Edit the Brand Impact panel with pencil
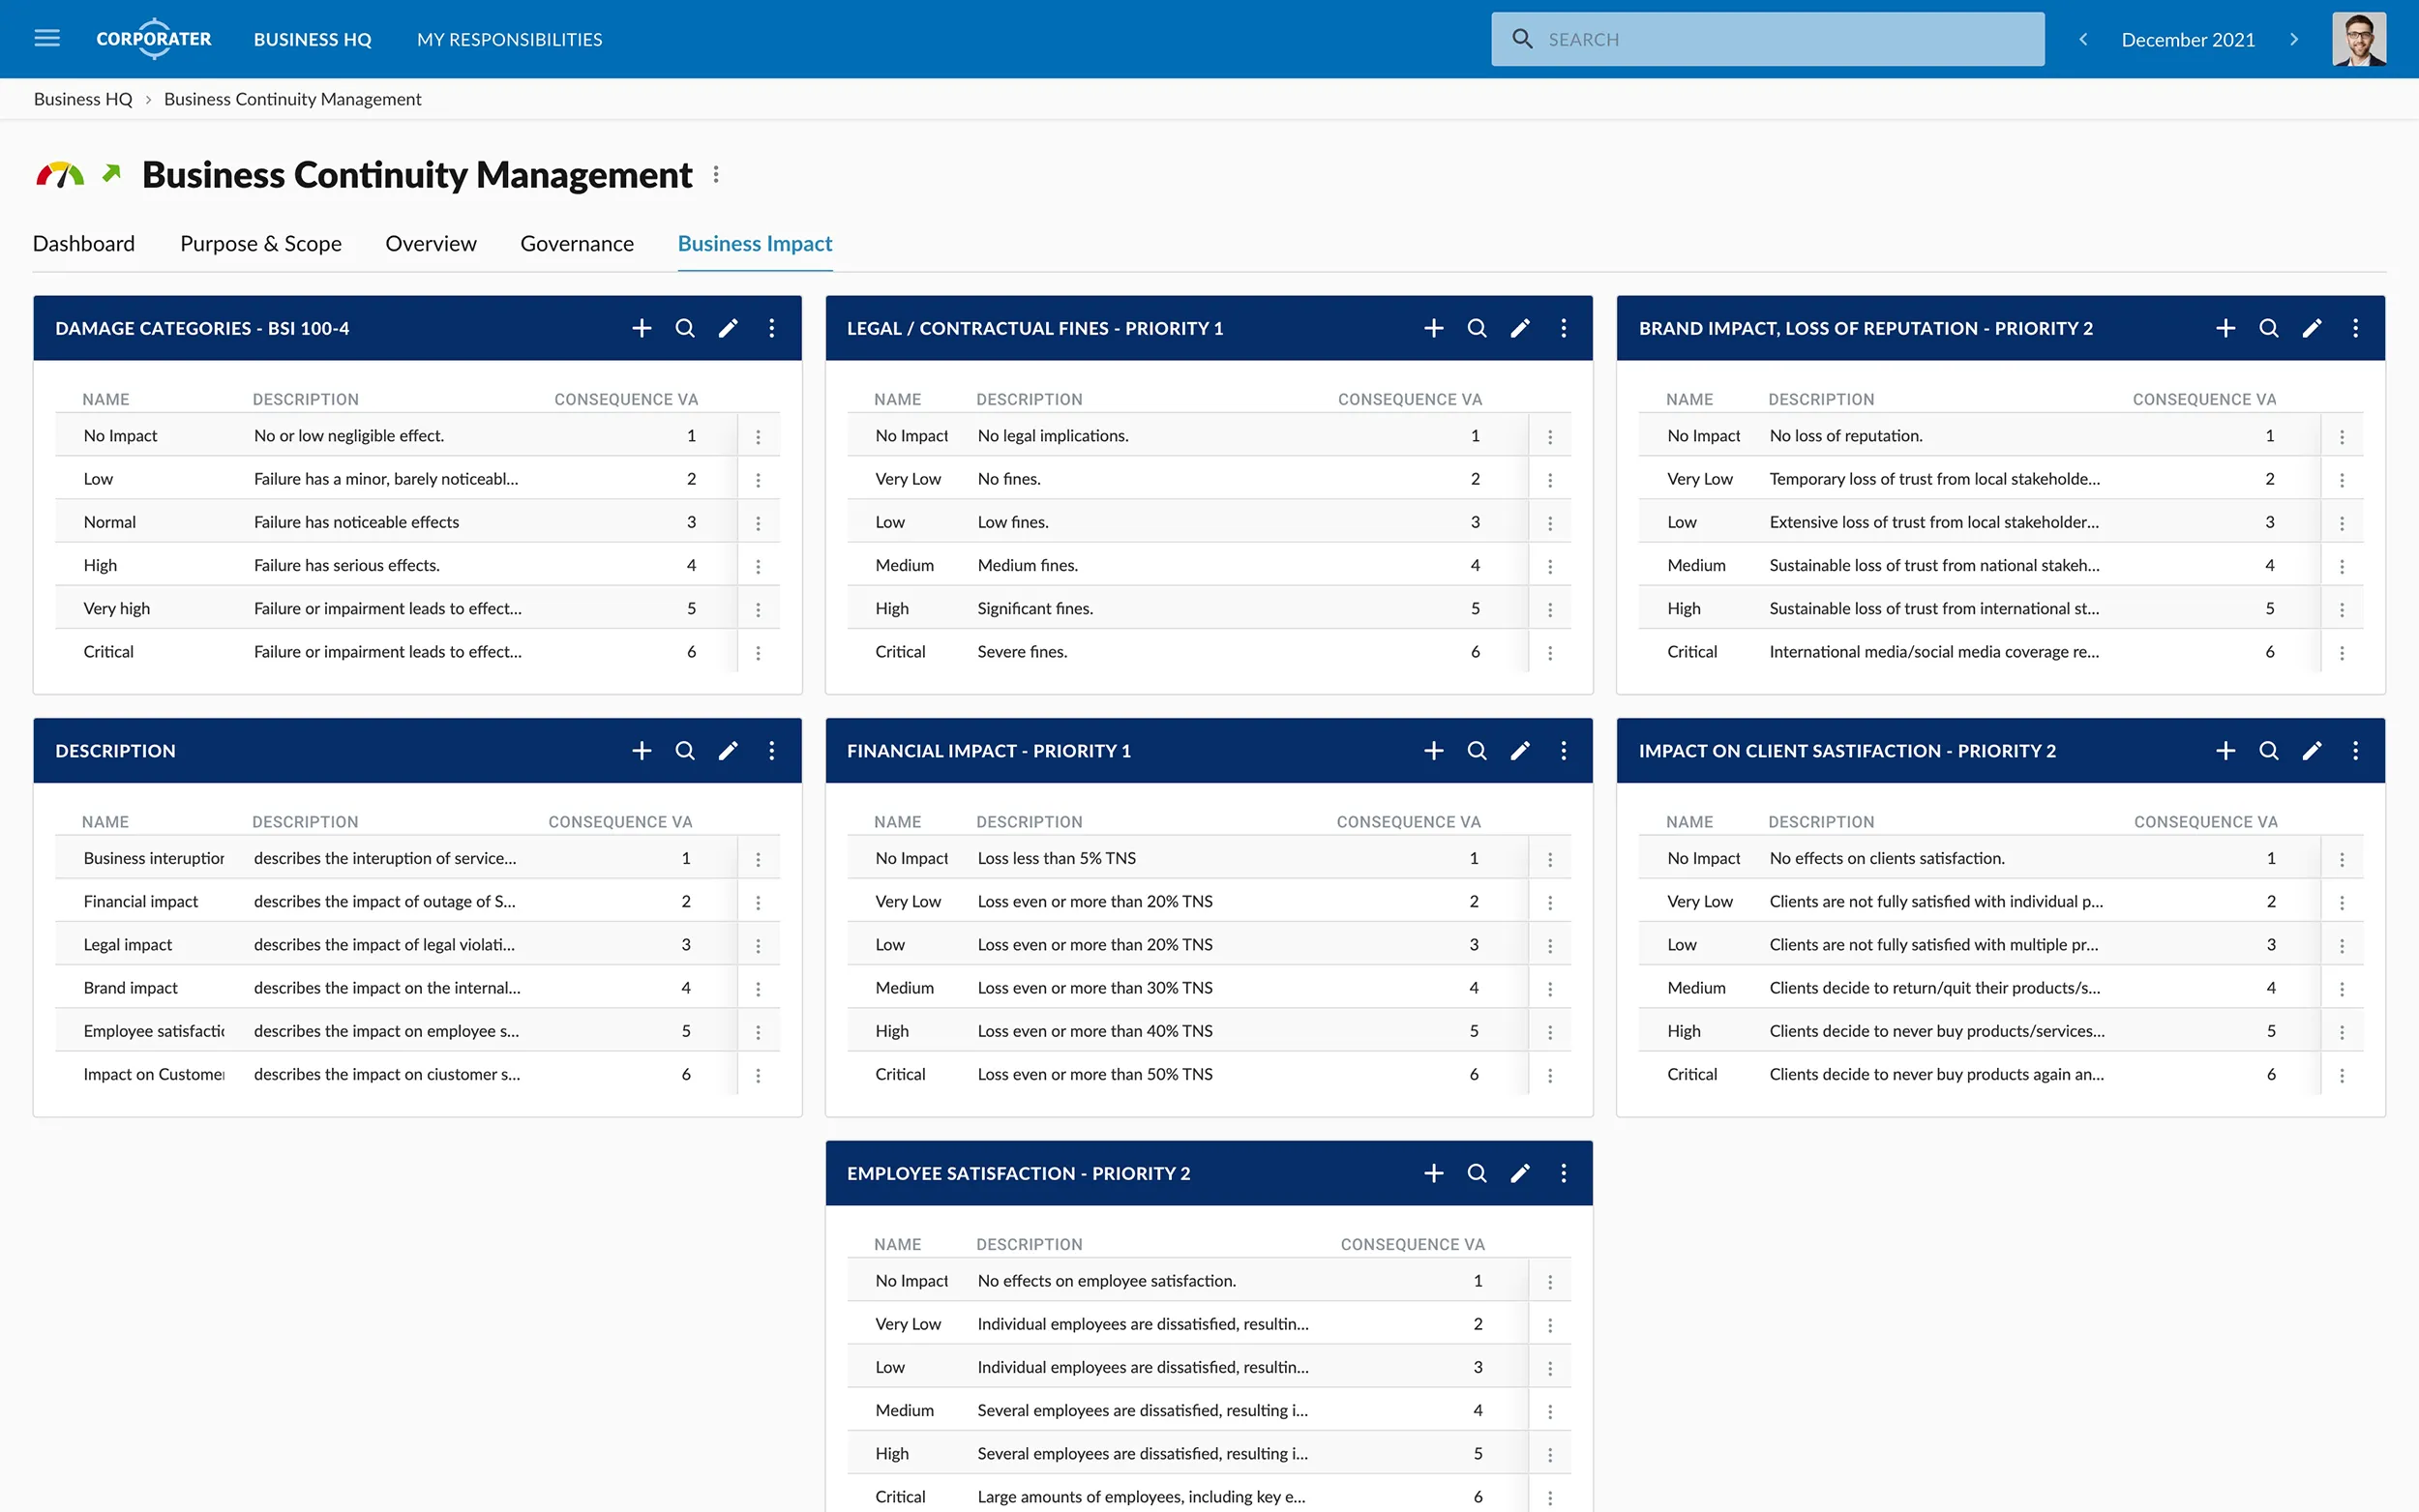The image size is (2419, 1512). click(2311, 328)
